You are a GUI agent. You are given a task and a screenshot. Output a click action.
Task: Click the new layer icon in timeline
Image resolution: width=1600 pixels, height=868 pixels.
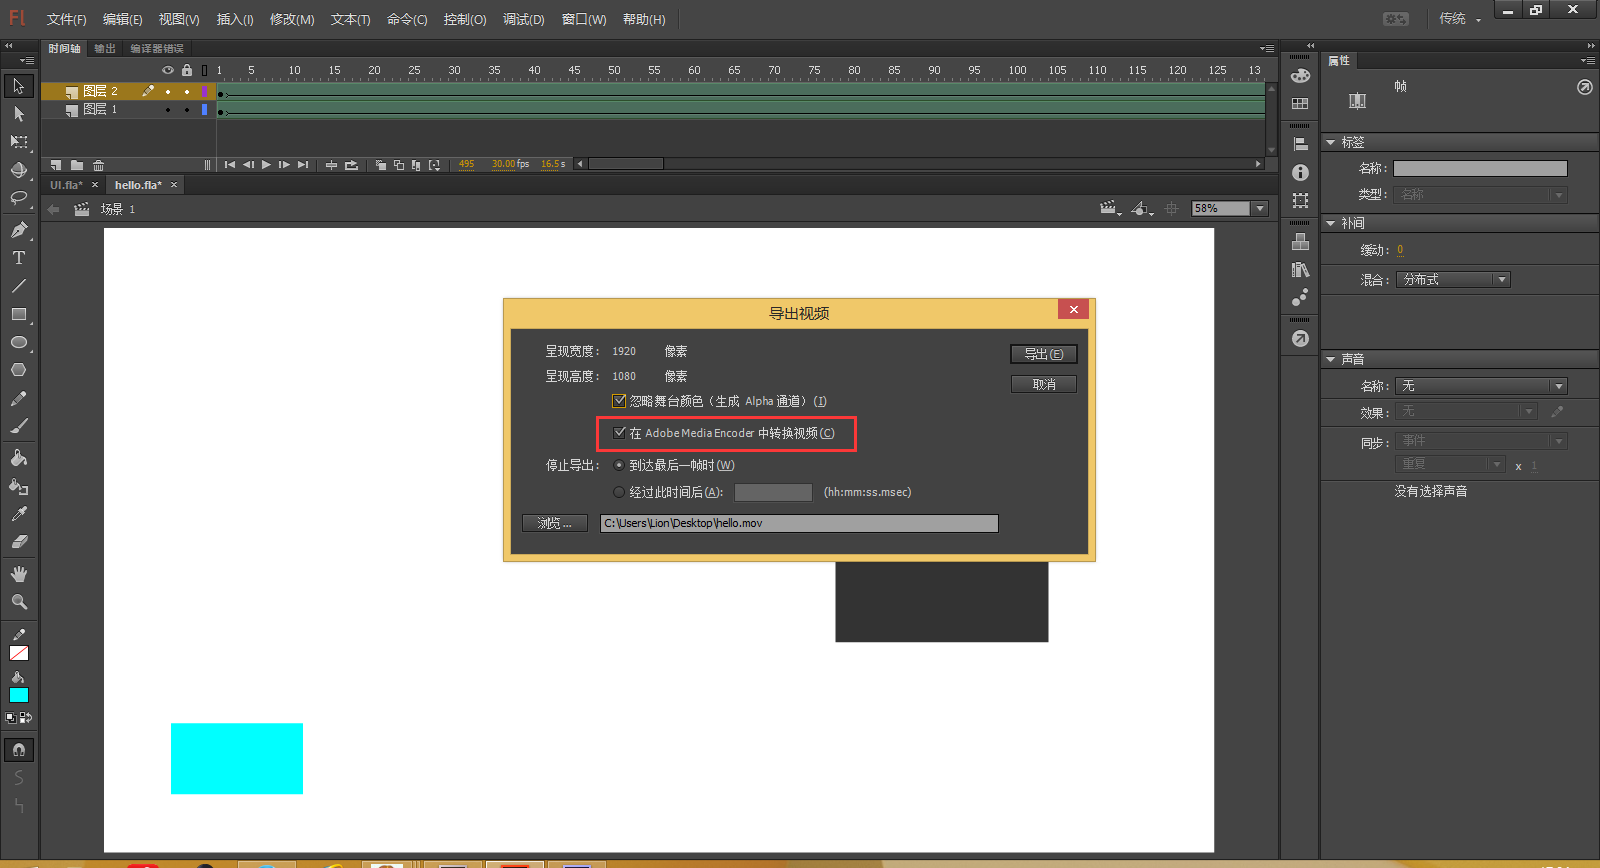click(55, 165)
